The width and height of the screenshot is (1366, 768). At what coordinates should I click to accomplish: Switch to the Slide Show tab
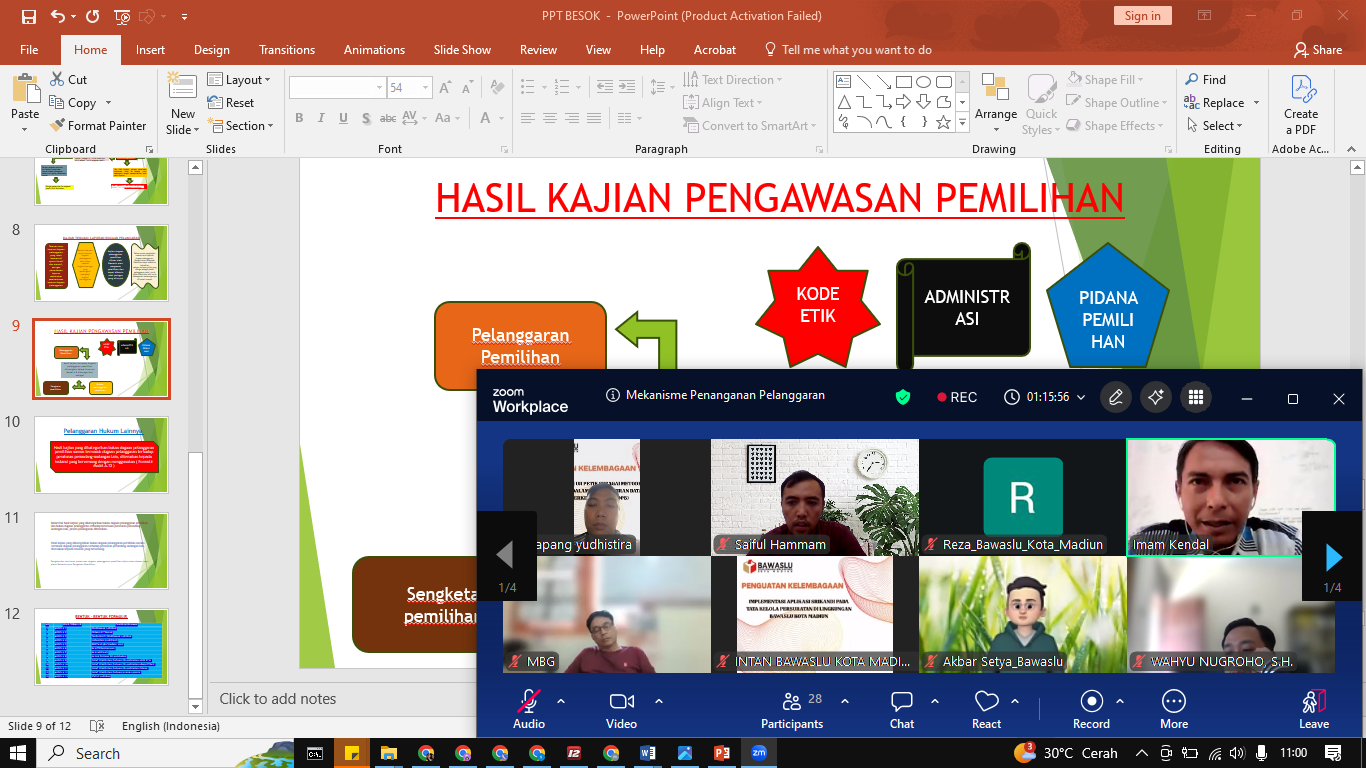click(x=462, y=50)
